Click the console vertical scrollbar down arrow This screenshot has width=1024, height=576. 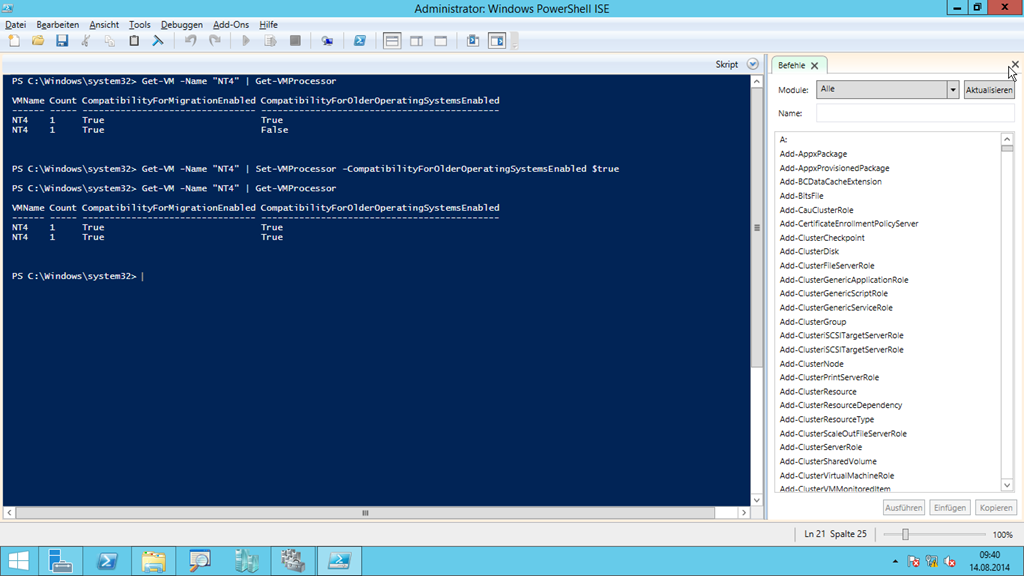[757, 500]
